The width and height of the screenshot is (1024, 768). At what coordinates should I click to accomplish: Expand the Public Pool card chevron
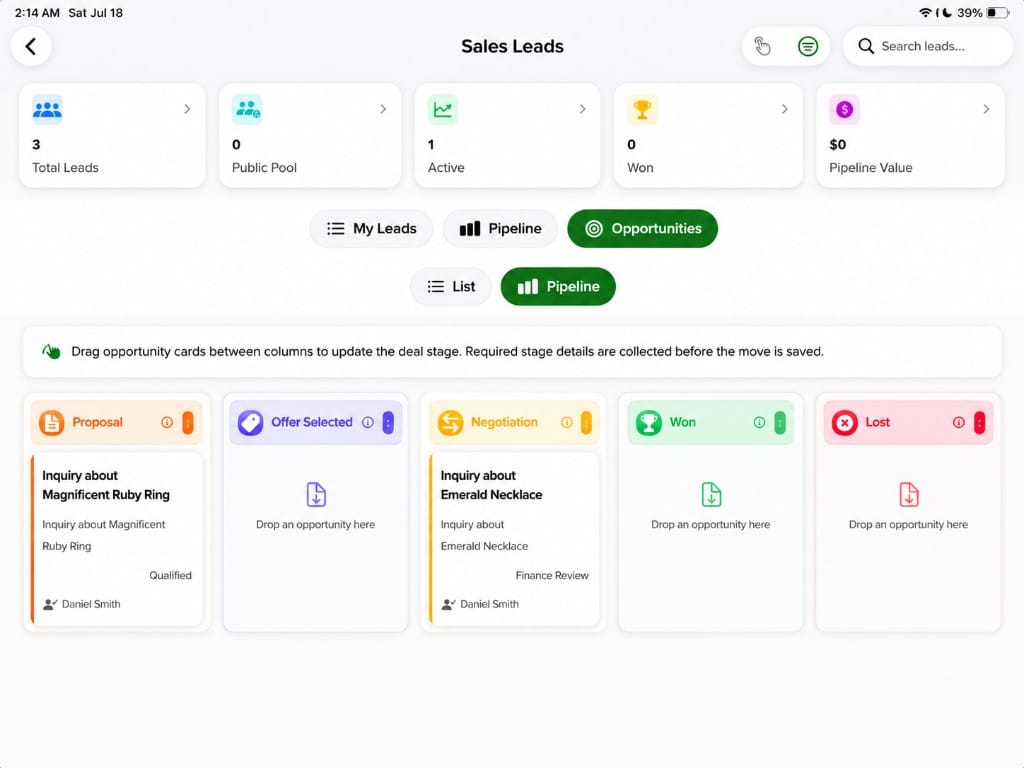(383, 109)
